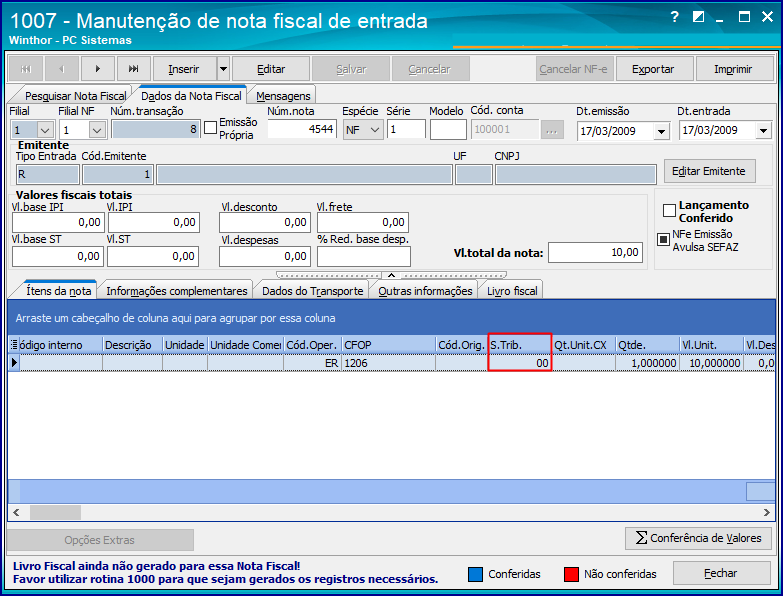Click the Fechar button

click(721, 574)
